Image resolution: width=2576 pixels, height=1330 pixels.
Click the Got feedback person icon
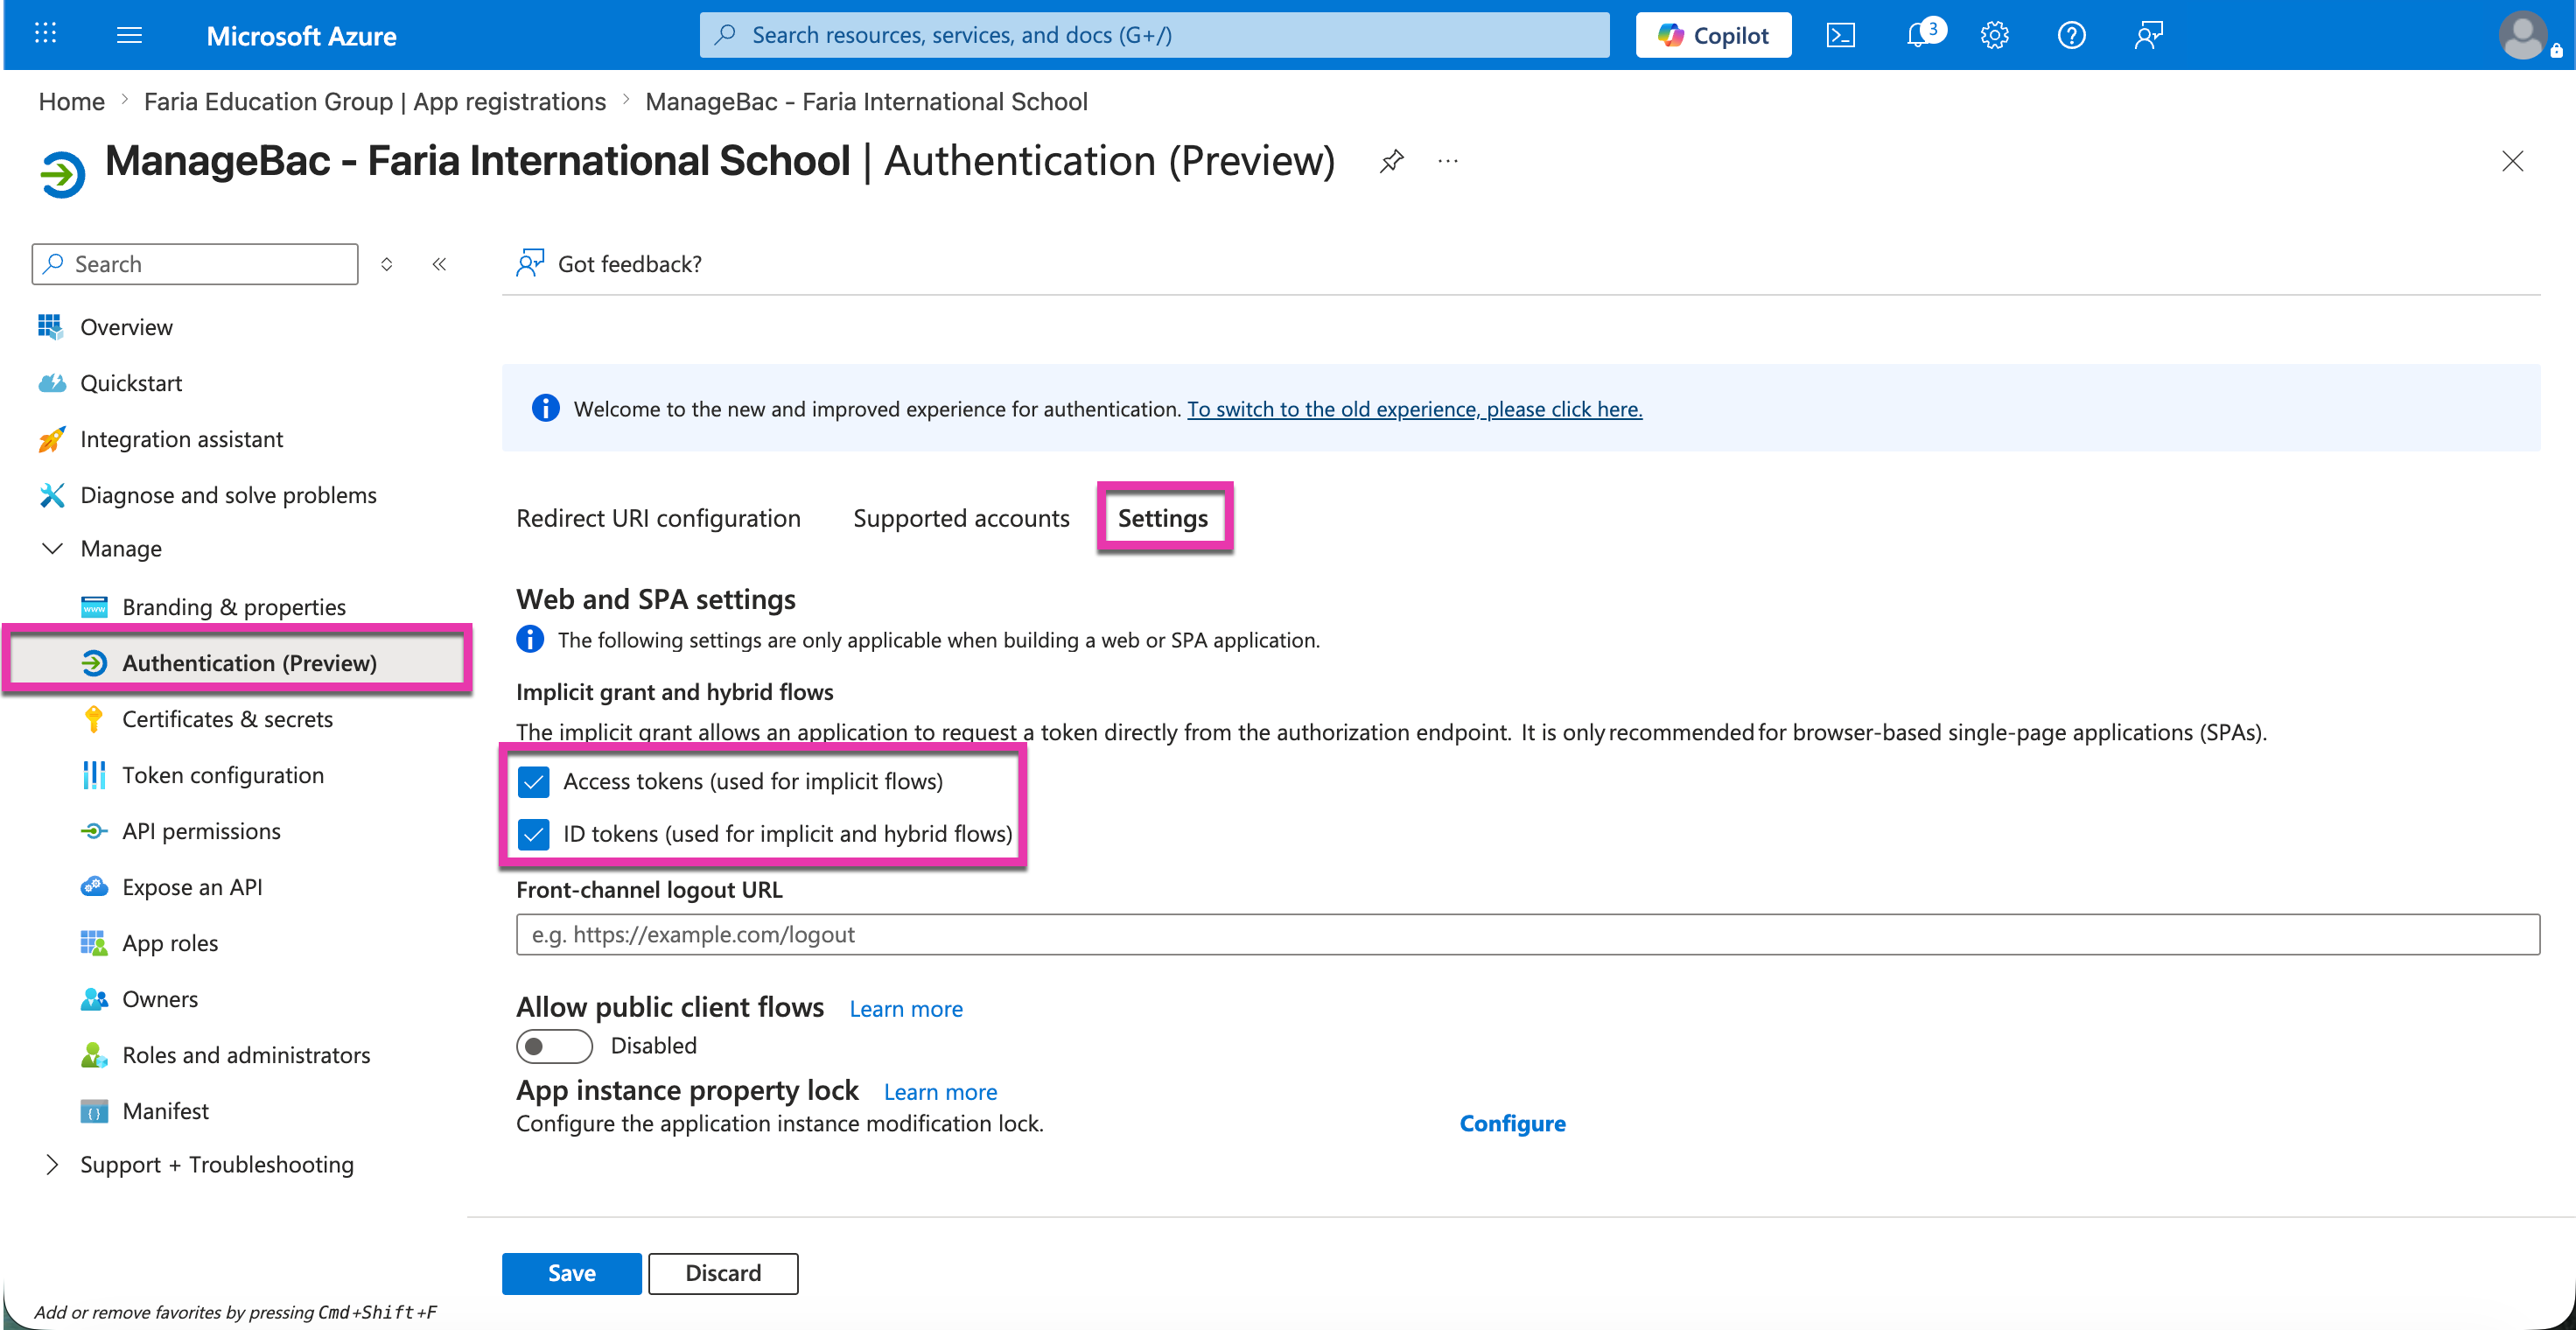[x=529, y=263]
